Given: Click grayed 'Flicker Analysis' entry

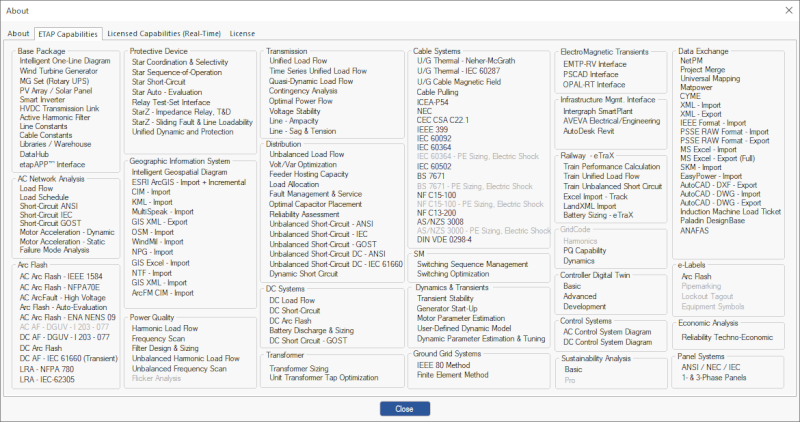Looking at the screenshot, I should [x=156, y=379].
